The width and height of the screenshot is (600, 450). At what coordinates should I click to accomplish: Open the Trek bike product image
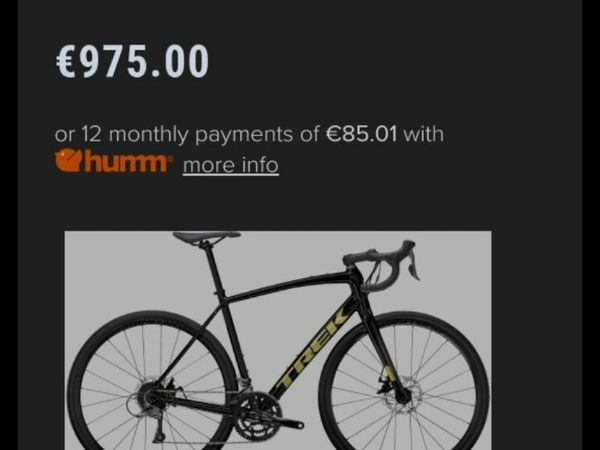278,340
